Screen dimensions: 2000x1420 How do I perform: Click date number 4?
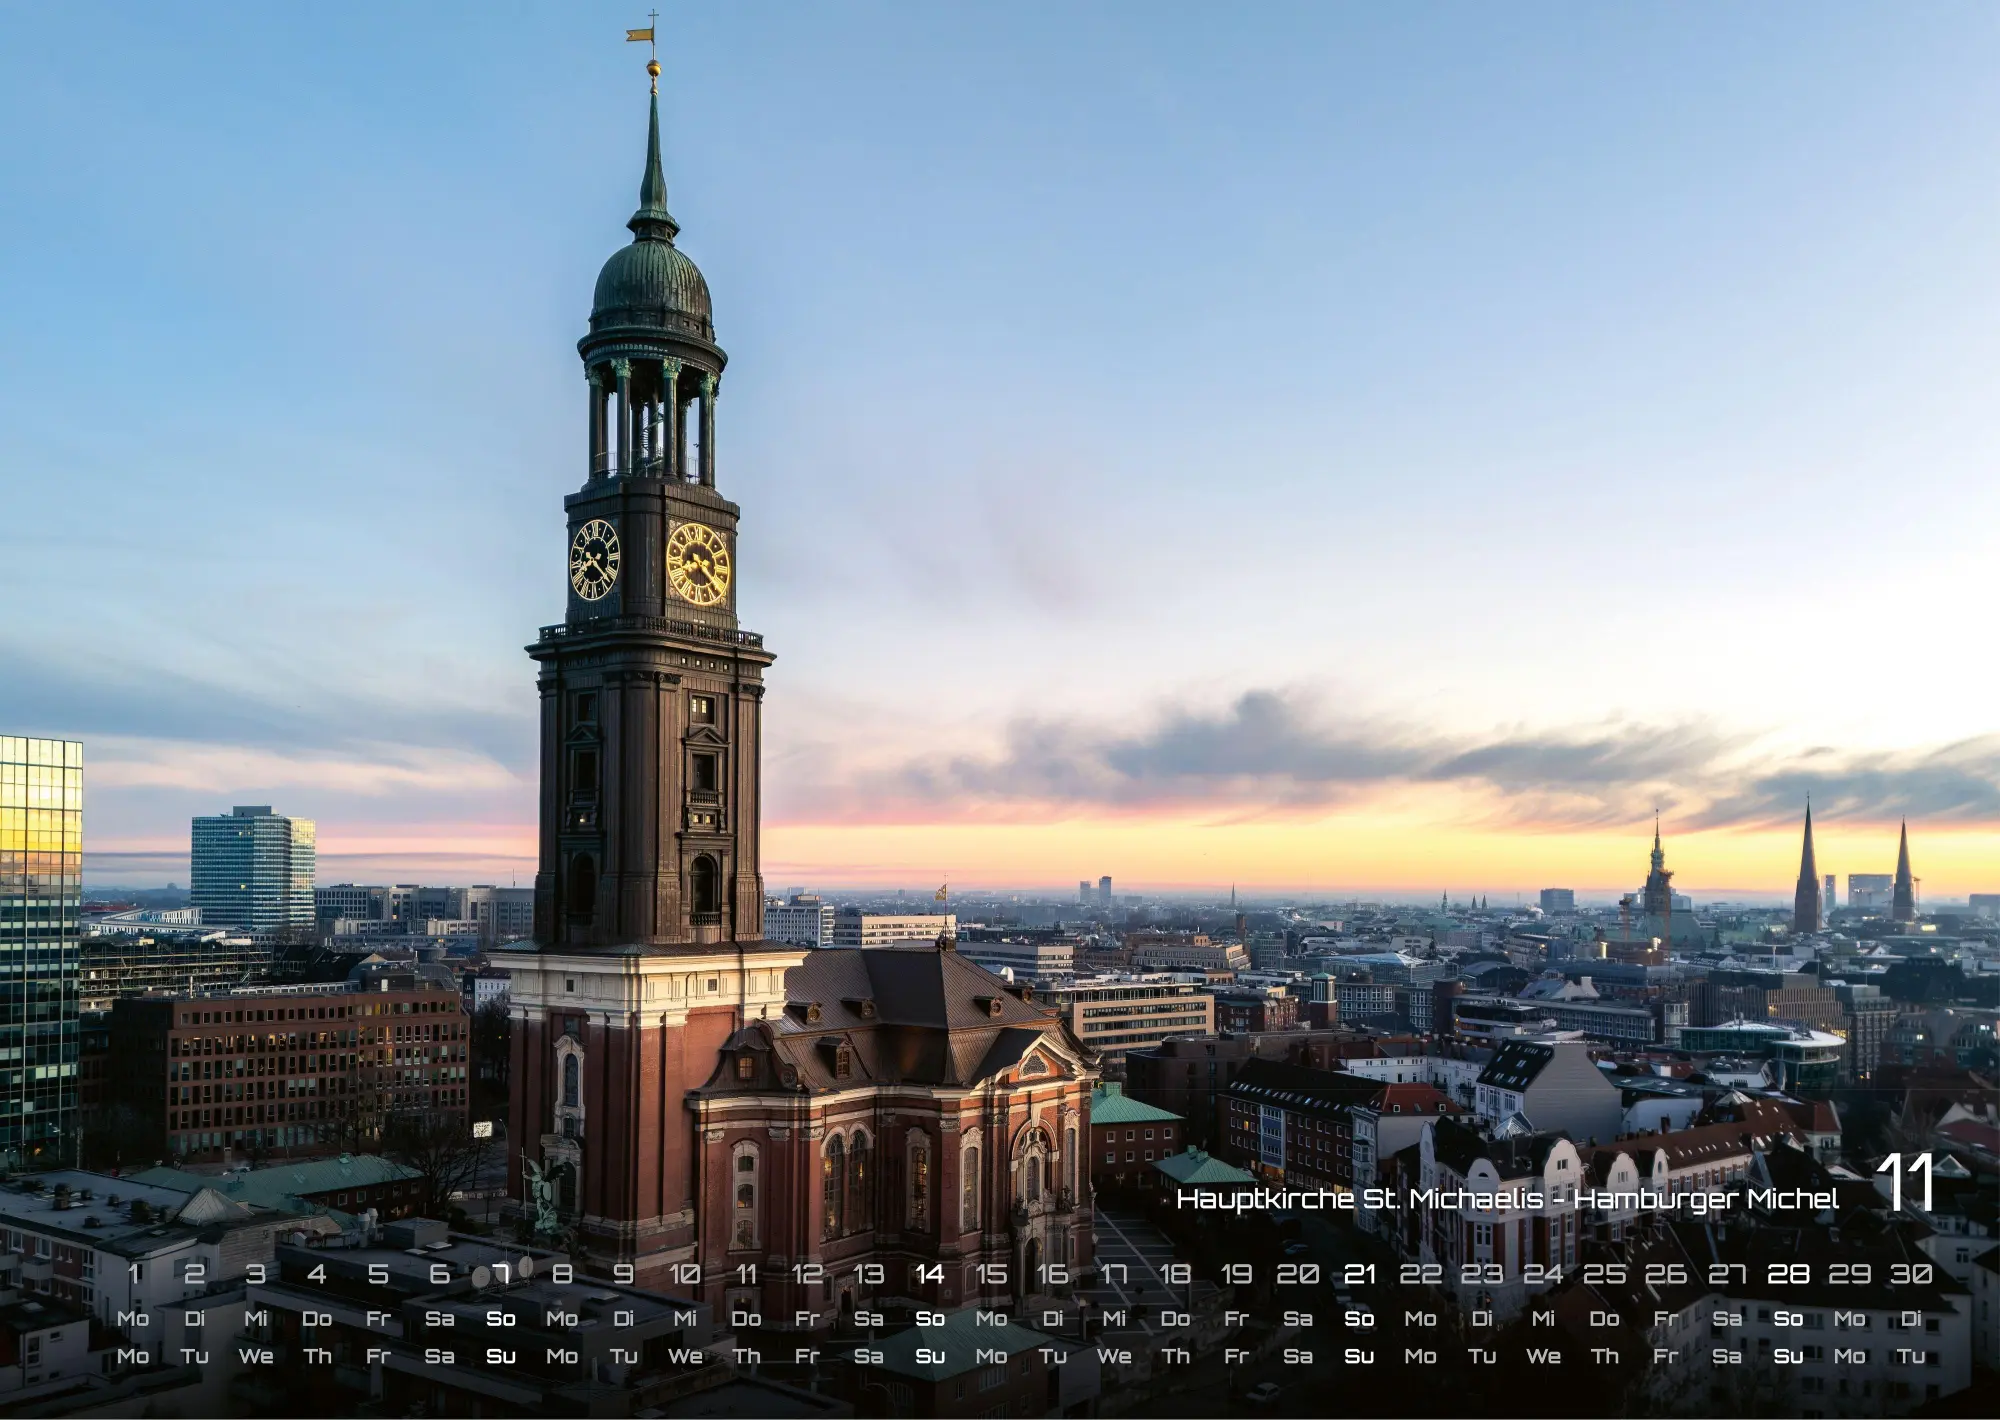(x=317, y=1274)
